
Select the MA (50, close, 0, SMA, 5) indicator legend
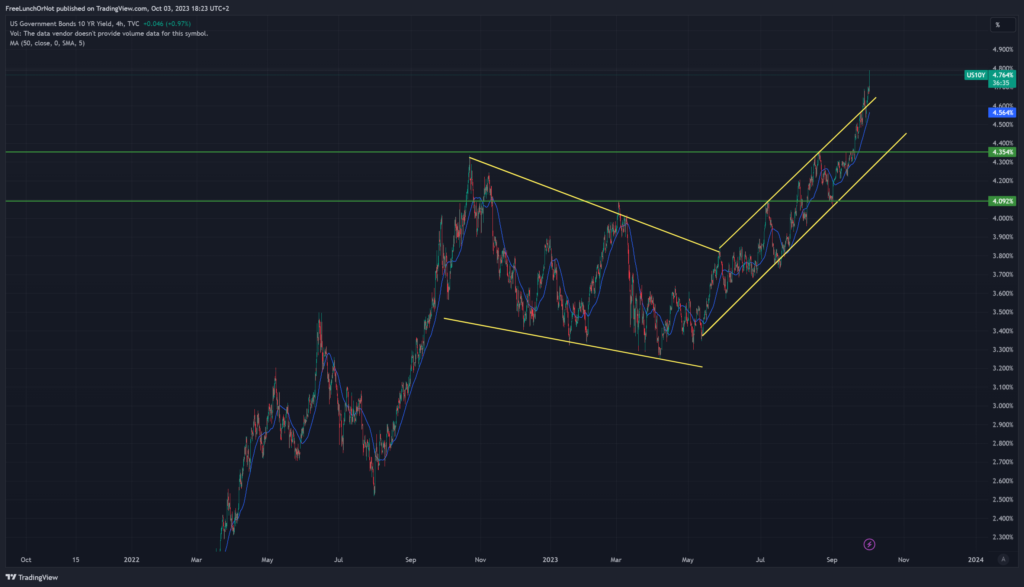(48, 43)
